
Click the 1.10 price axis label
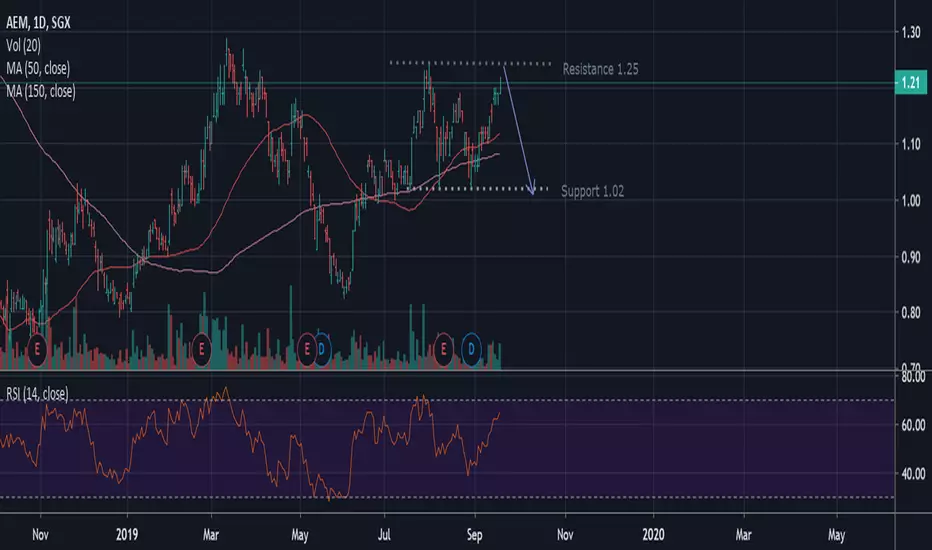910,144
